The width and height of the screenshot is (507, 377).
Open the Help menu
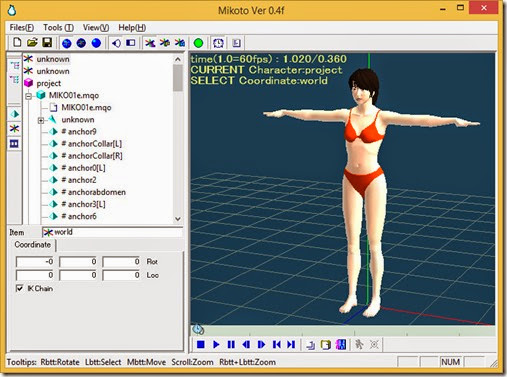(132, 28)
